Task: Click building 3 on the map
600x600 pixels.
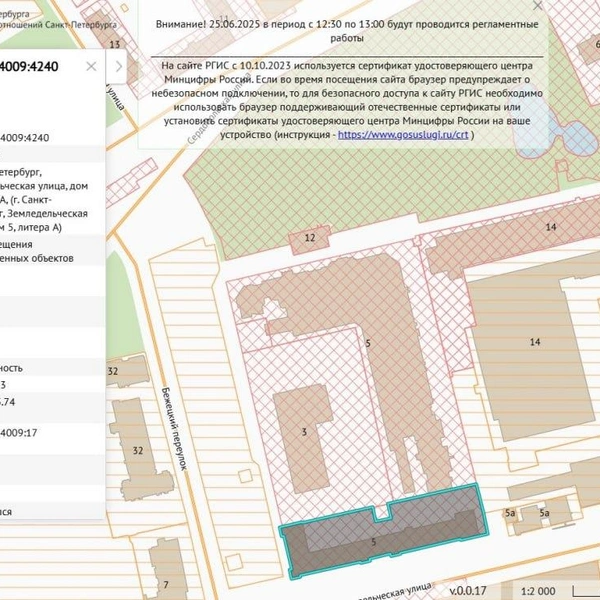Action: click(304, 432)
